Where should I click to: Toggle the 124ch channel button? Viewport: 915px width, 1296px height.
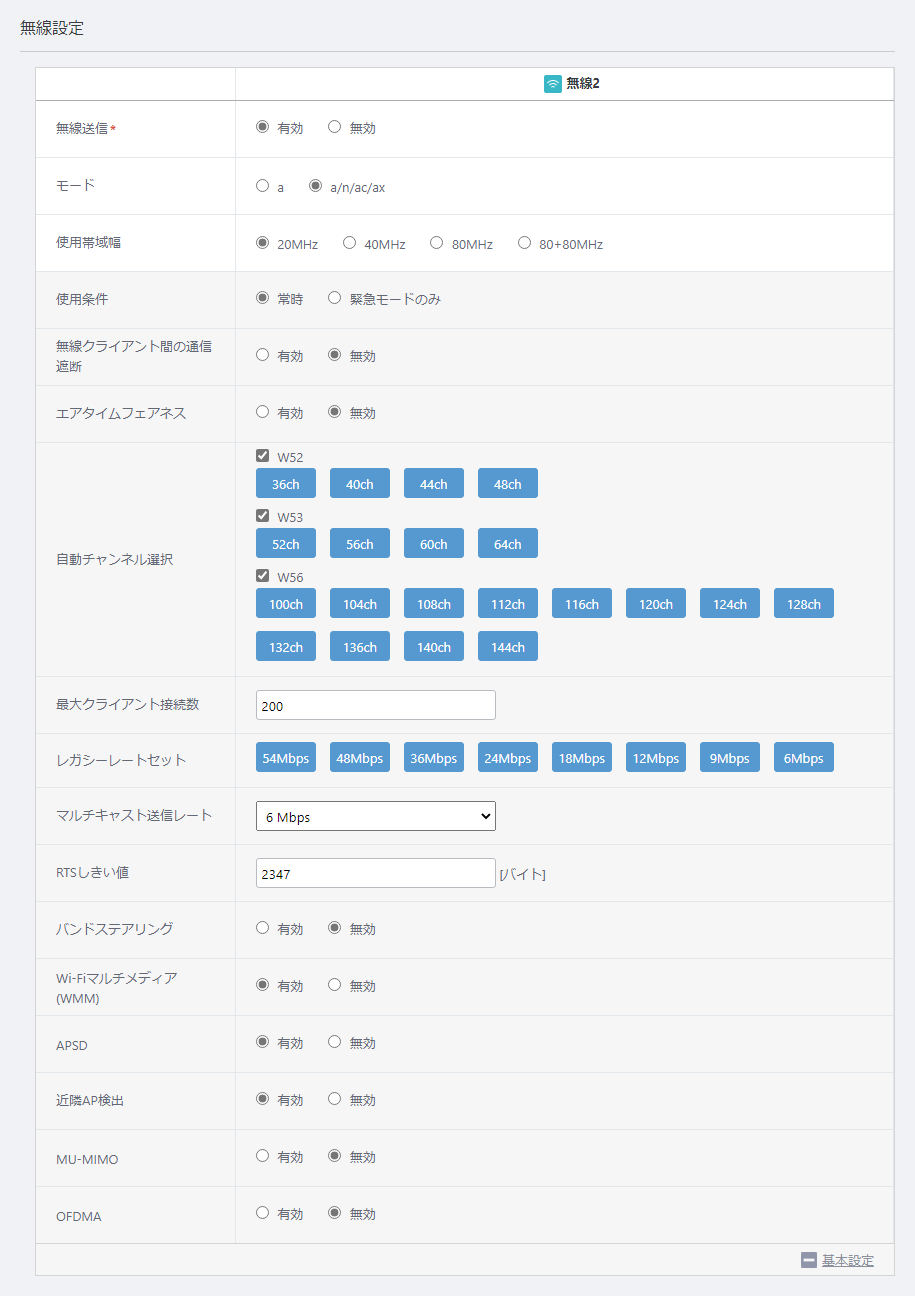730,603
